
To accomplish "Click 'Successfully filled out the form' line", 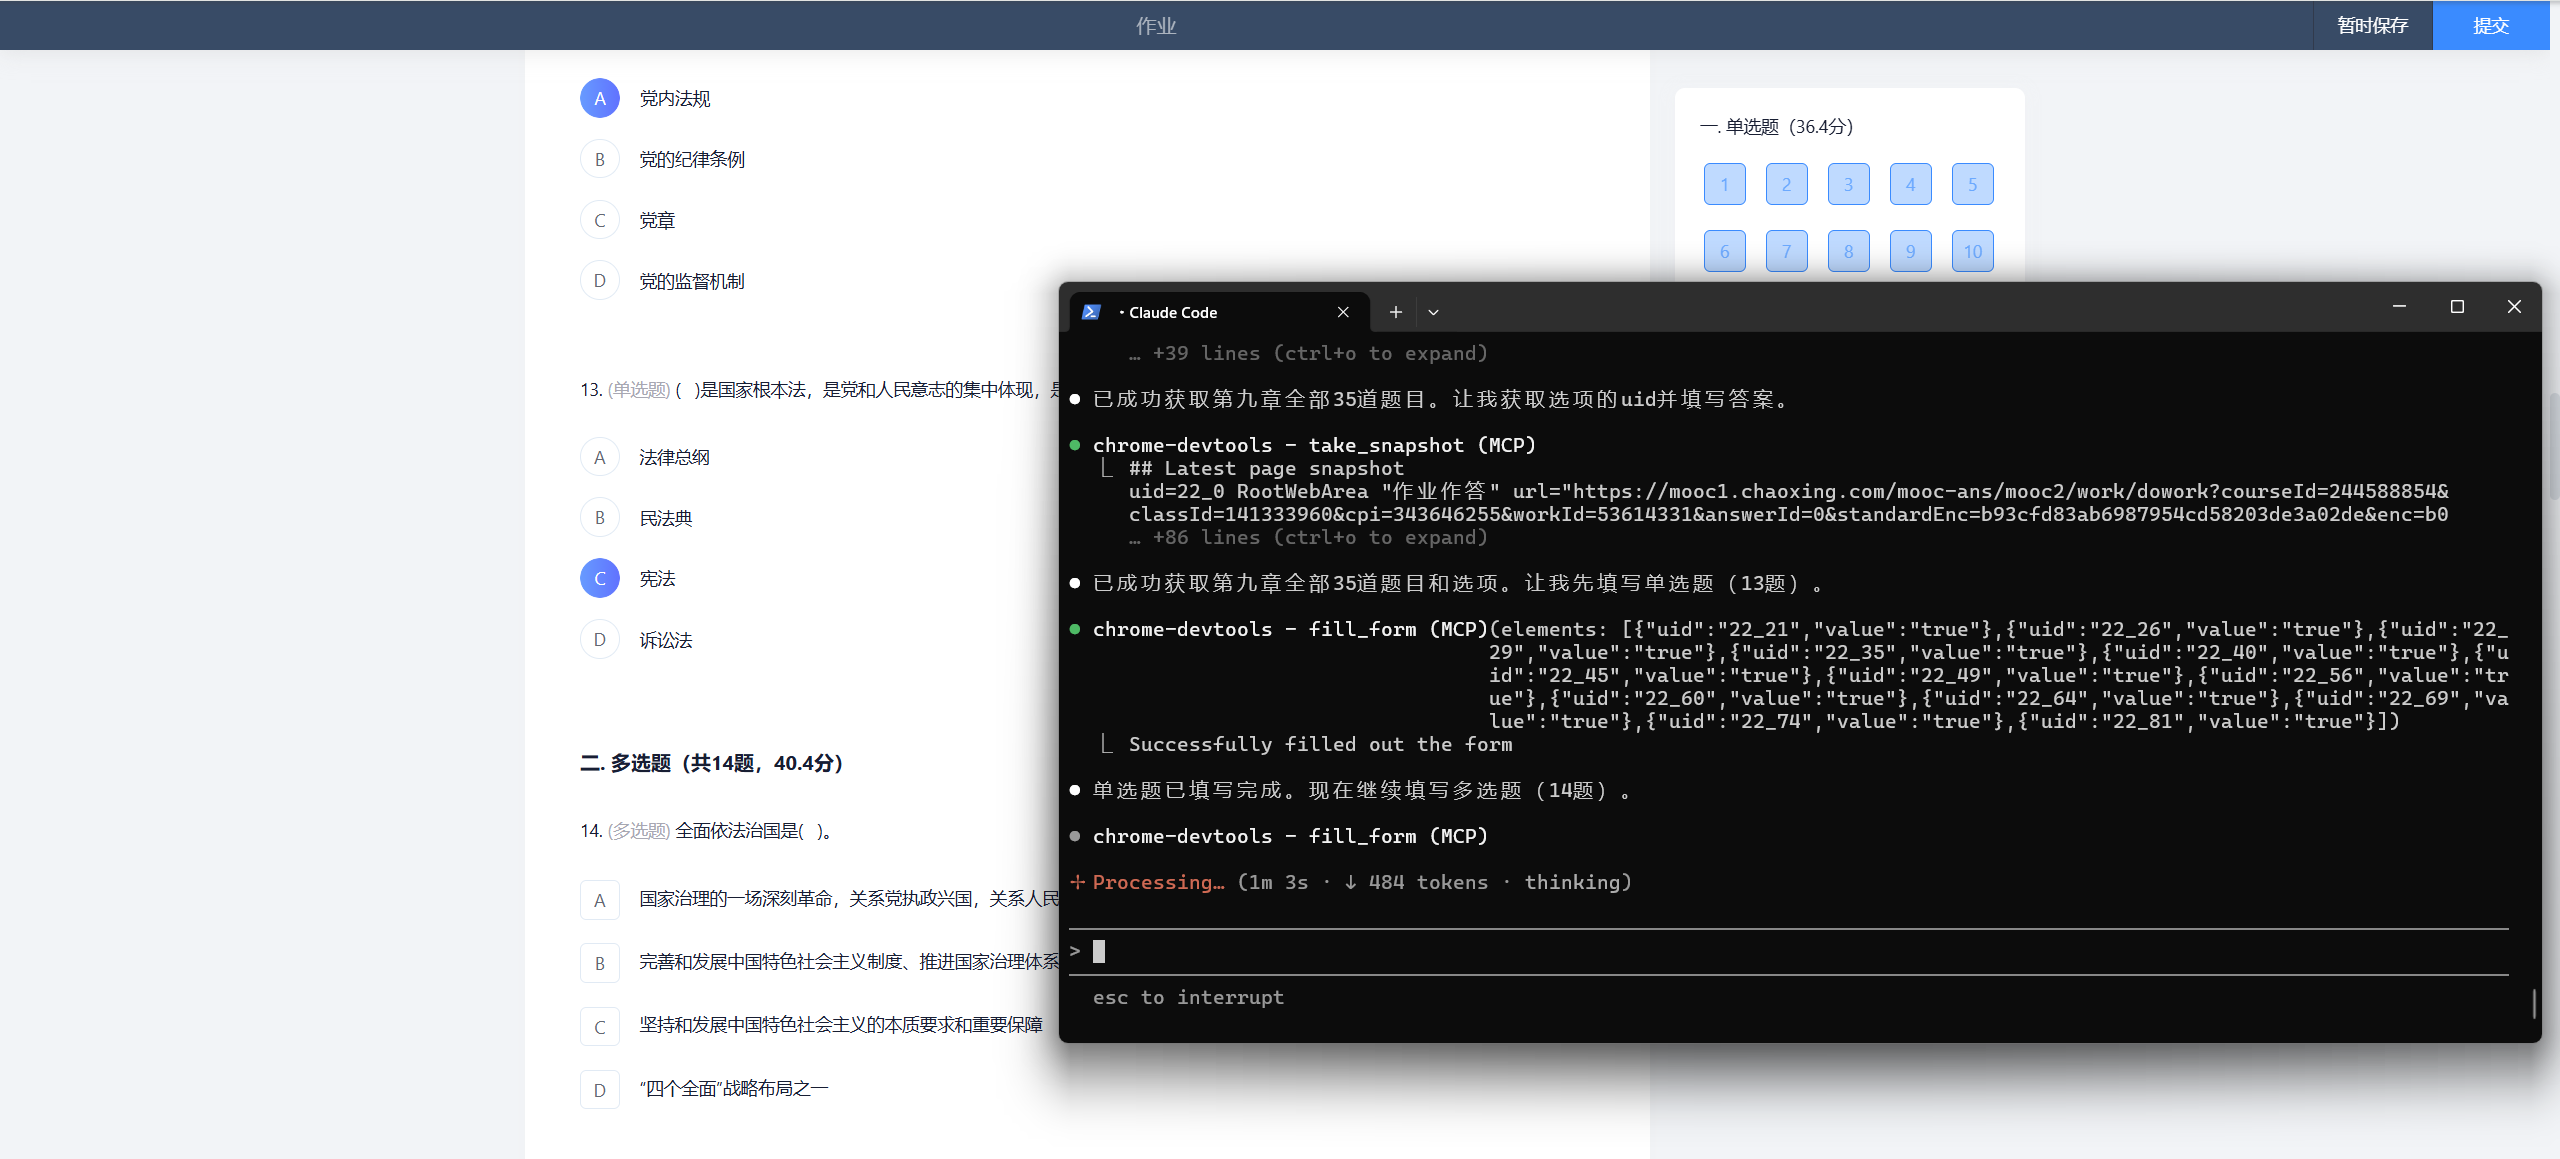I will pyautogui.click(x=1320, y=744).
